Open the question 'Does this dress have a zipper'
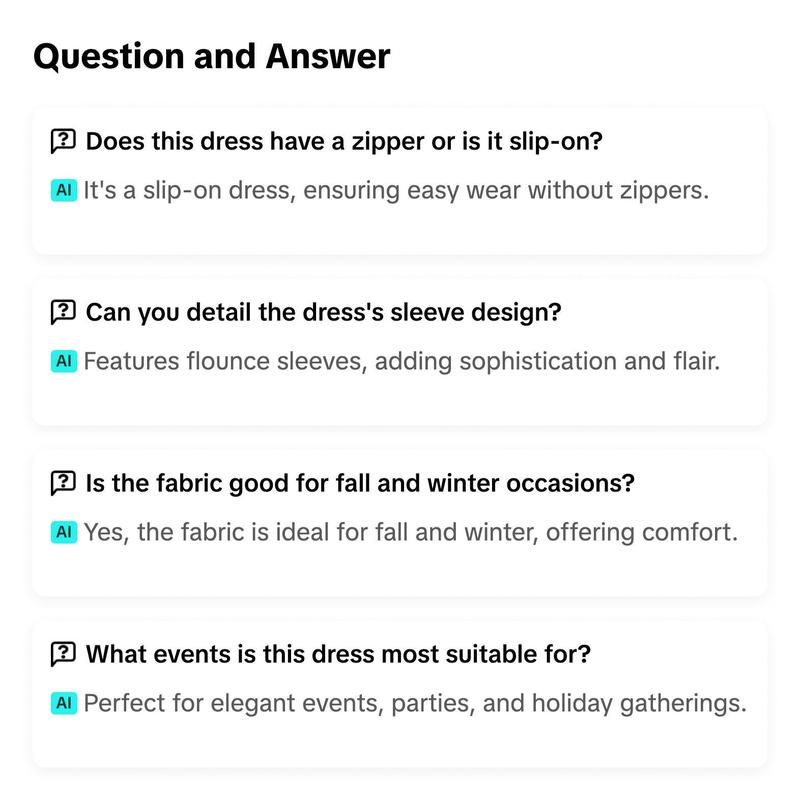The image size is (800, 800). tap(344, 141)
